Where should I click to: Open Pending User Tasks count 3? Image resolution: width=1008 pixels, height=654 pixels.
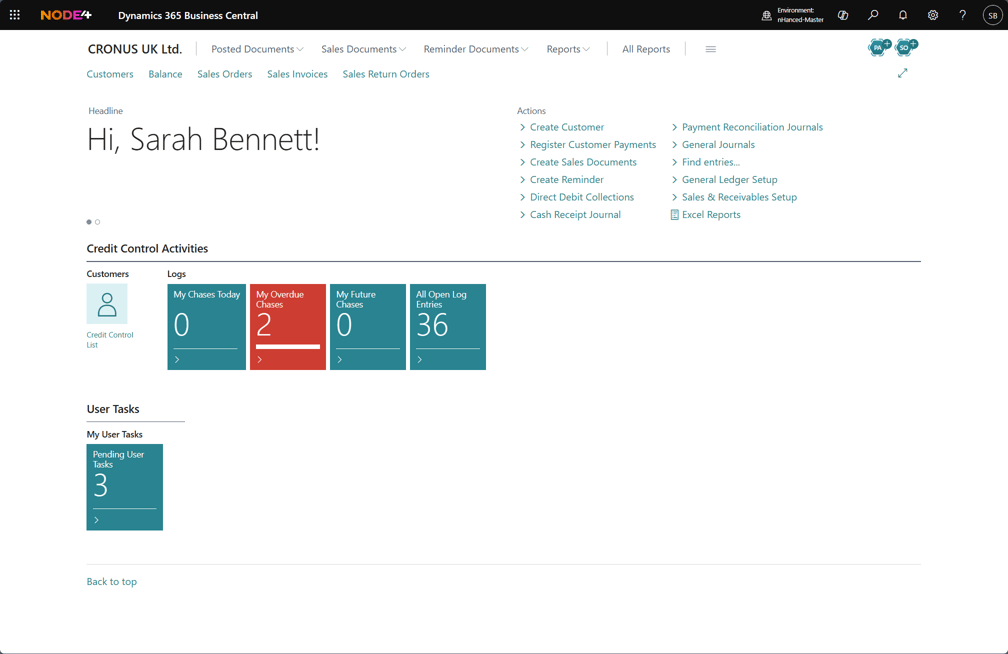pyautogui.click(x=101, y=486)
